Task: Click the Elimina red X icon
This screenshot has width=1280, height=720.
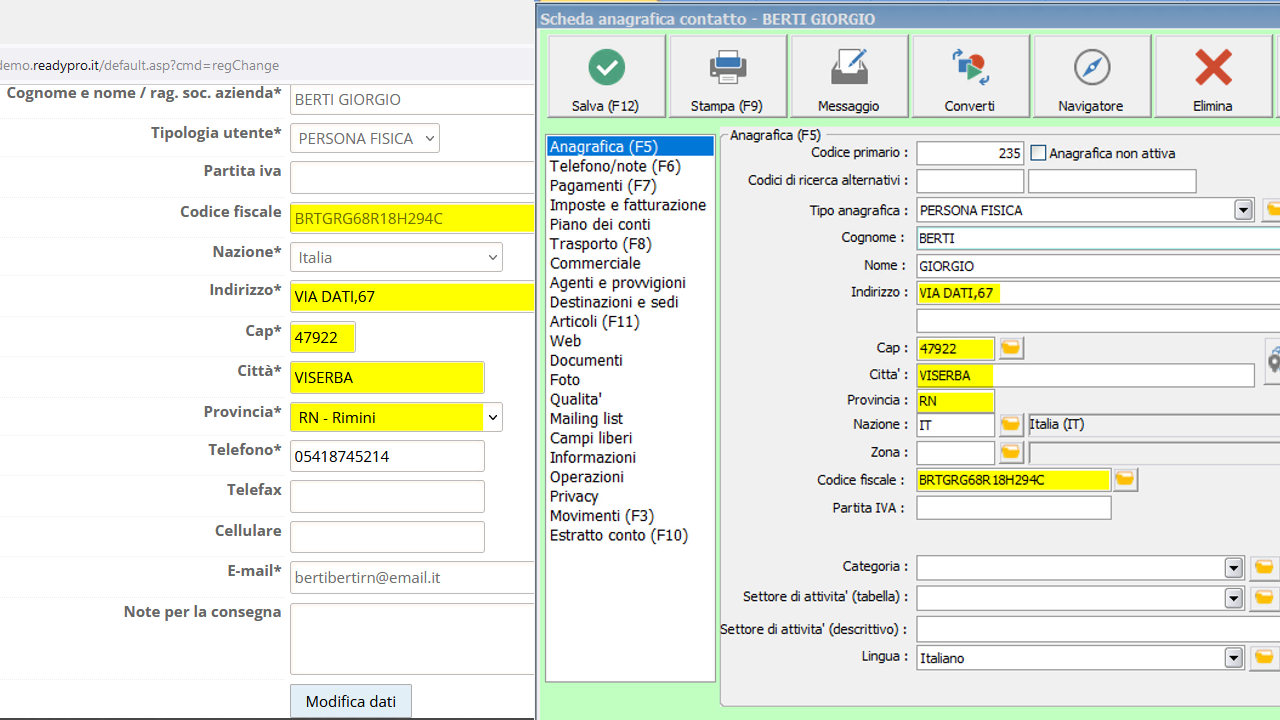Action: [1212, 66]
